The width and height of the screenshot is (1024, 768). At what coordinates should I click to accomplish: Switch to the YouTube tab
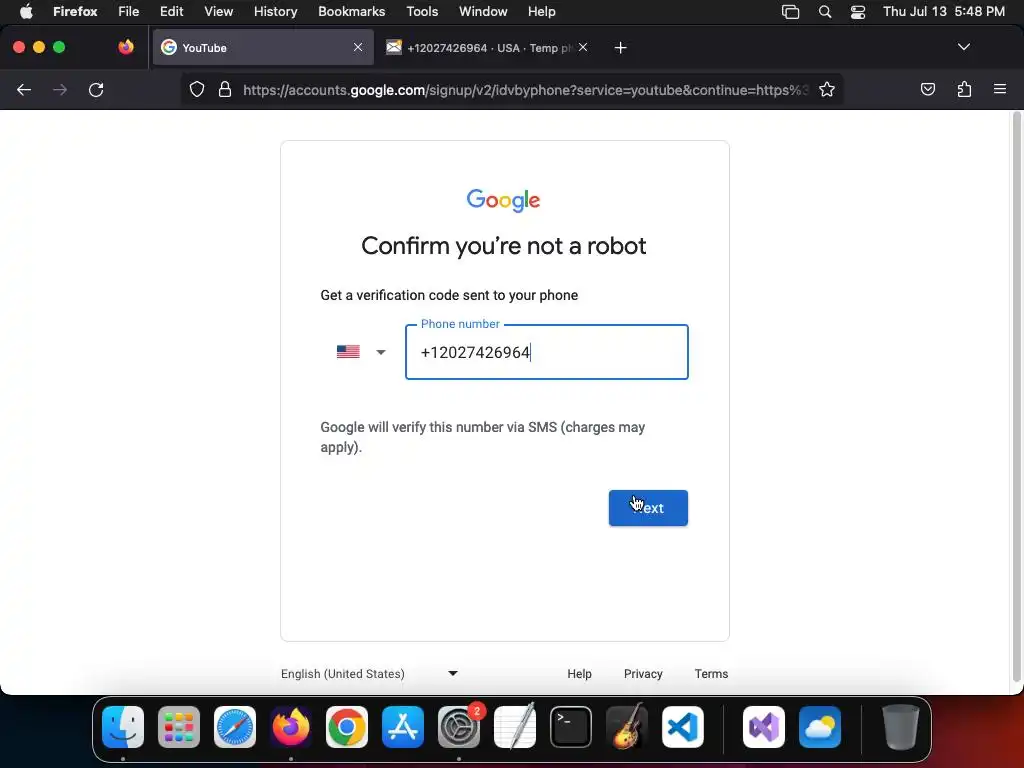coord(263,48)
